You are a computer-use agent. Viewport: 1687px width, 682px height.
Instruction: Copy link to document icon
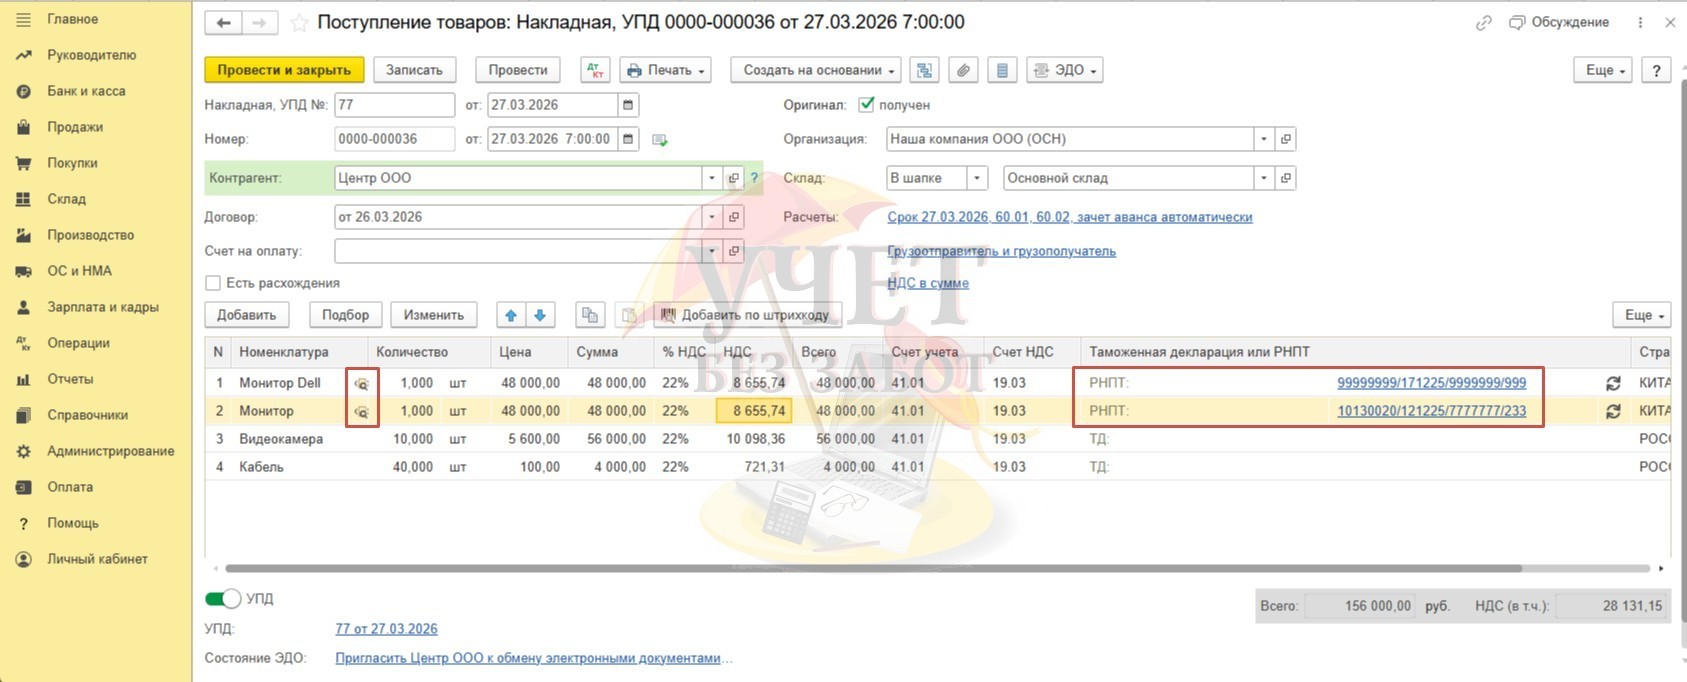click(x=1484, y=23)
